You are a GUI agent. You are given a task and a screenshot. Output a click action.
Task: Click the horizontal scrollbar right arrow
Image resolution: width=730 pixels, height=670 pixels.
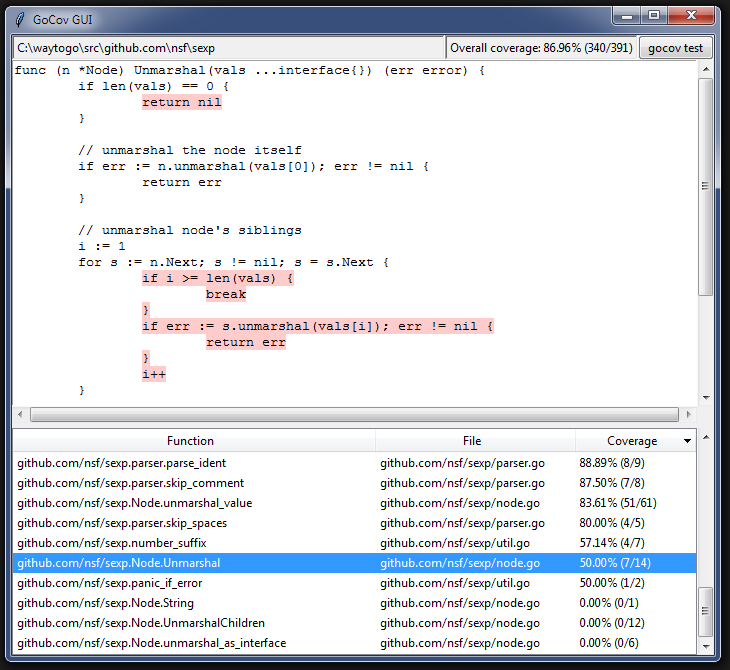point(687,414)
